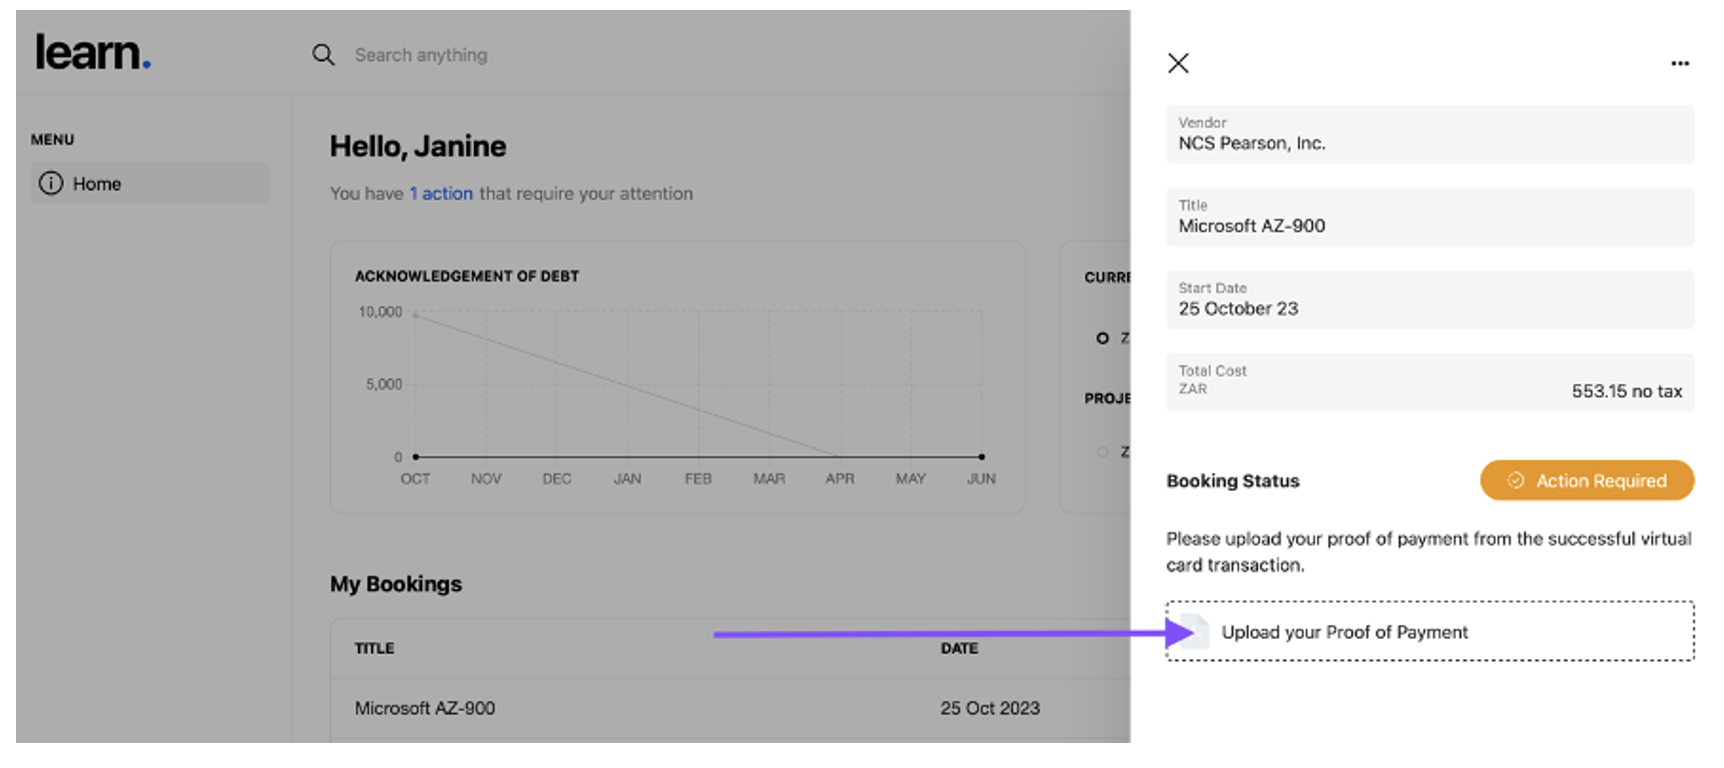The height and width of the screenshot is (768, 1724).
Task: Open the Microsoft AZ-900 row in My Bookings
Action: click(x=425, y=708)
